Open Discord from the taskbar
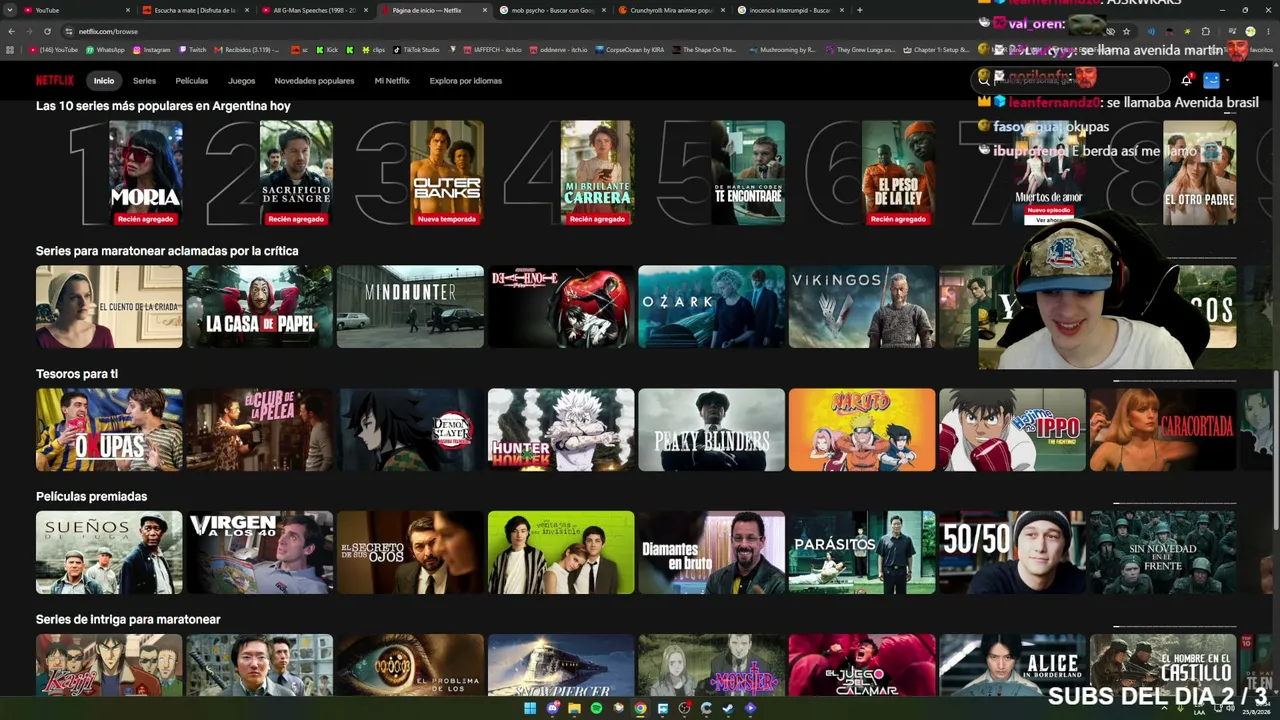 point(552,708)
